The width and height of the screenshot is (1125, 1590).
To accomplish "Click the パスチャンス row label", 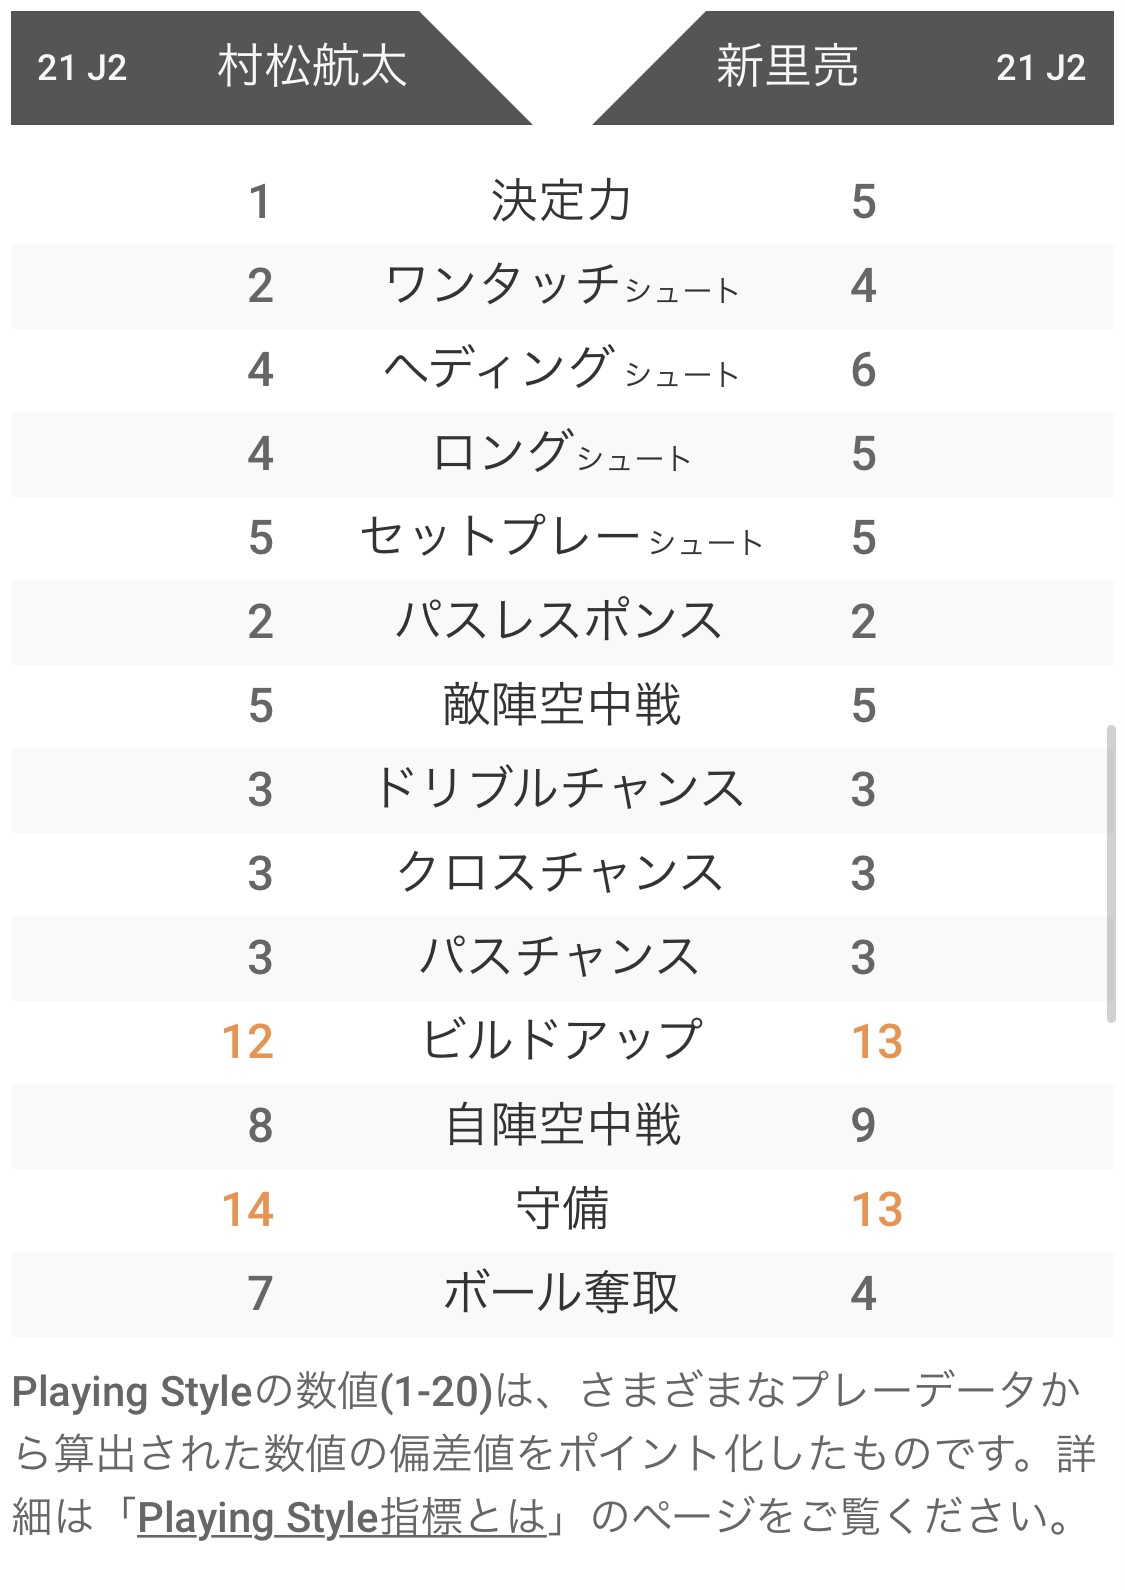I will [561, 958].
